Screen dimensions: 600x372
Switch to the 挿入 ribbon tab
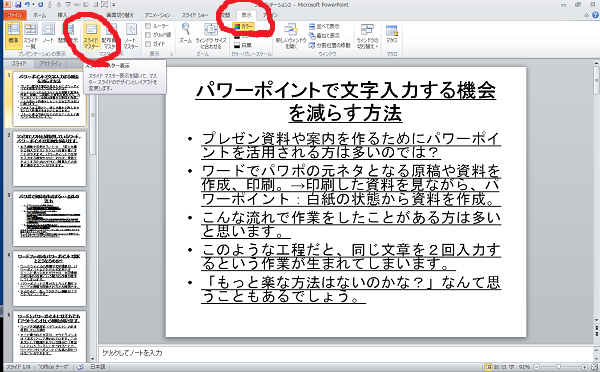pyautogui.click(x=62, y=15)
